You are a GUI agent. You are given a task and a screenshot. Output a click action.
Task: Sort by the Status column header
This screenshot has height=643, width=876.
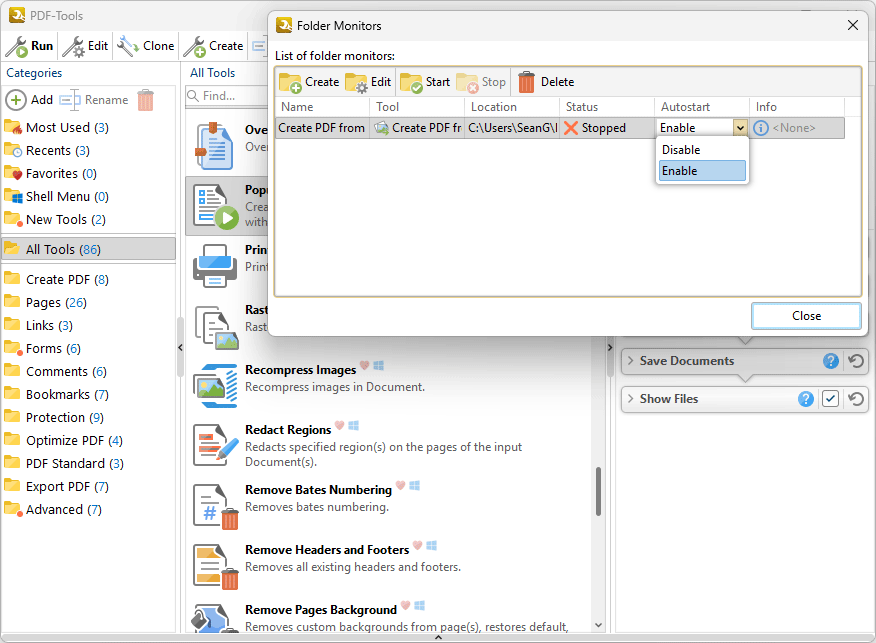(x=607, y=107)
